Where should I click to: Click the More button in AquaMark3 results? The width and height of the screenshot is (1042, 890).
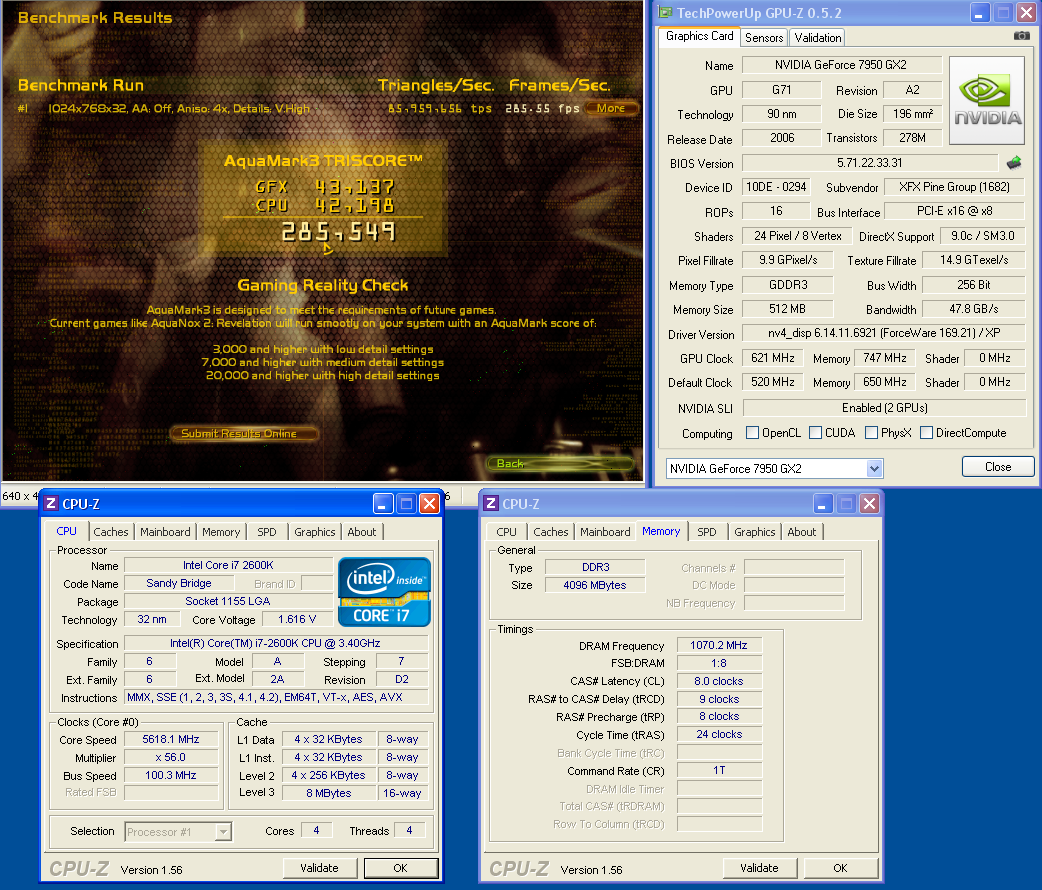[611, 108]
